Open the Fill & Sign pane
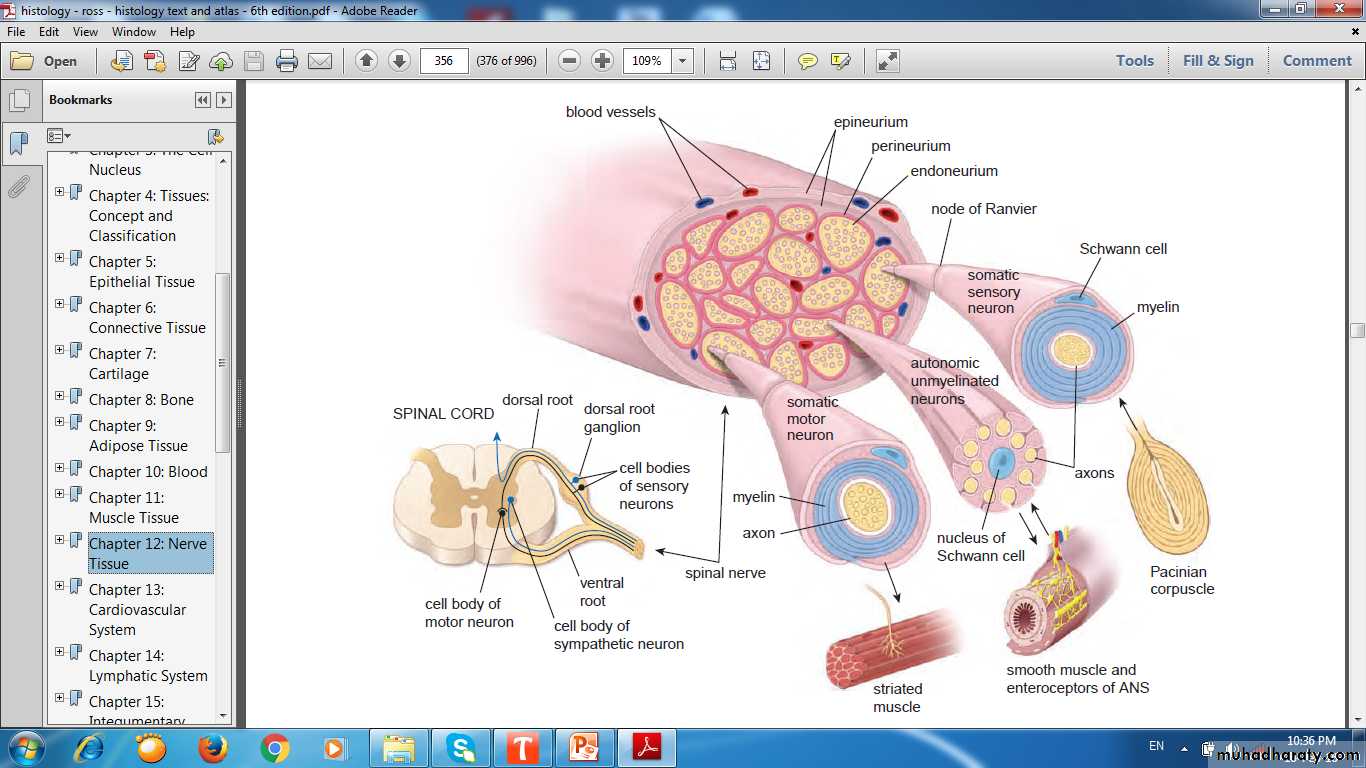 pos(1217,61)
